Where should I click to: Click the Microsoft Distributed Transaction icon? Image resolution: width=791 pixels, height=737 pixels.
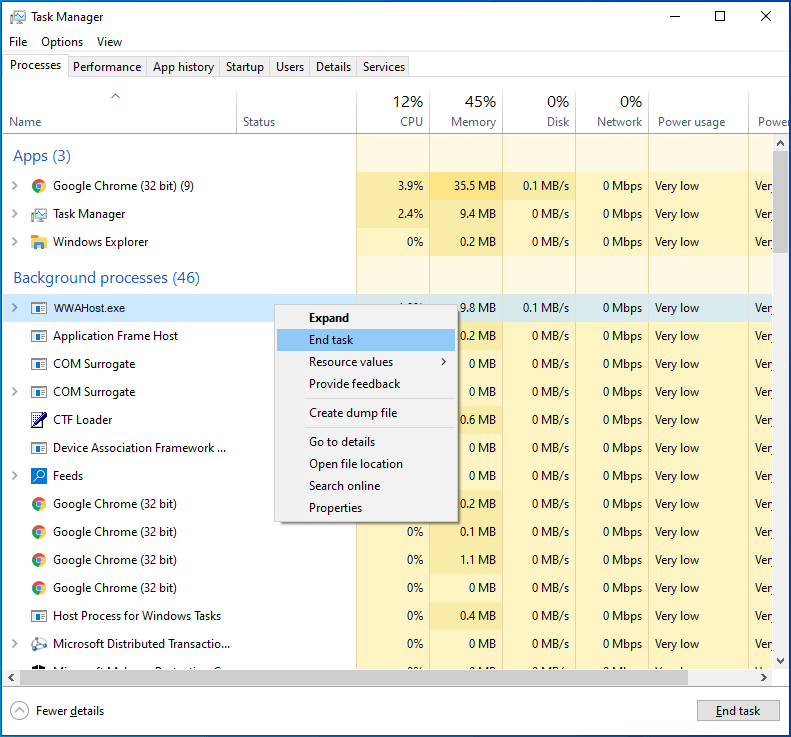coord(39,644)
